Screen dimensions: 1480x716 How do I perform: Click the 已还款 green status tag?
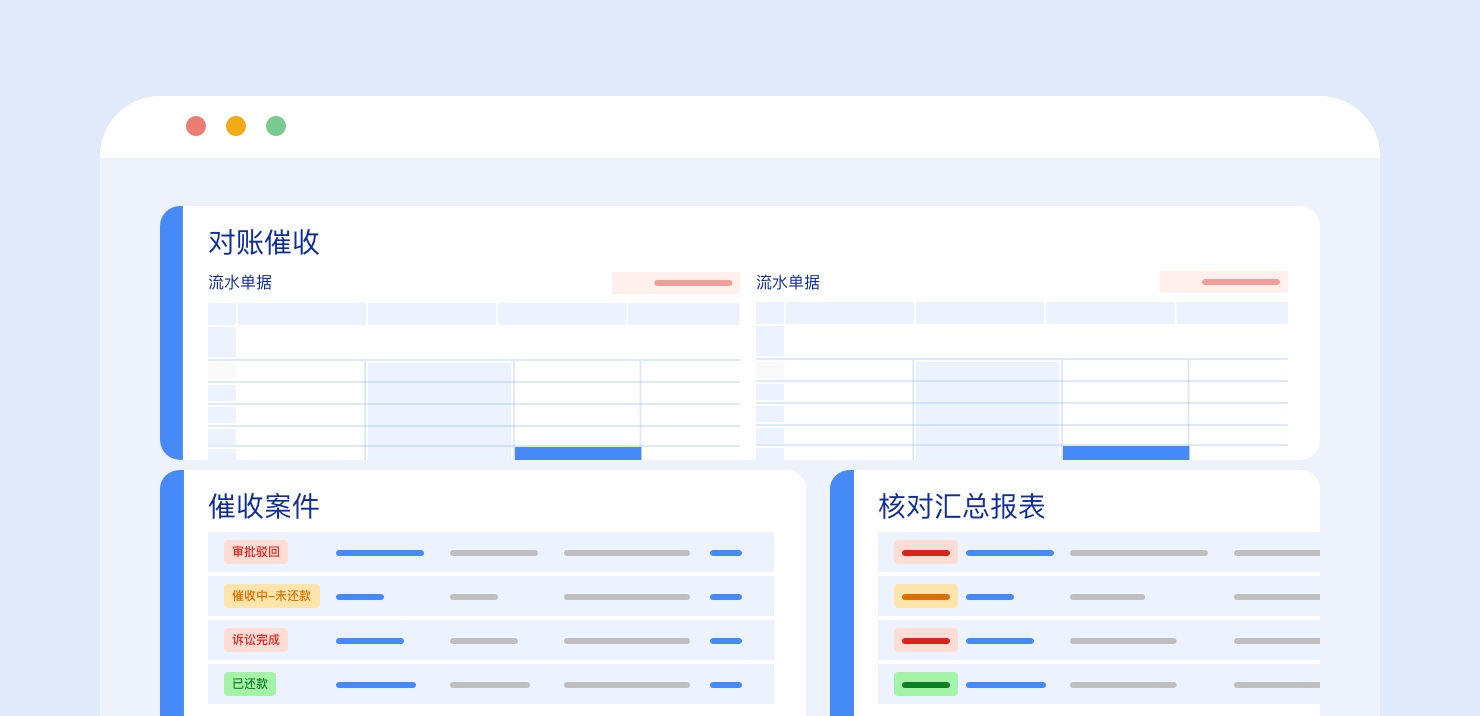[250, 684]
